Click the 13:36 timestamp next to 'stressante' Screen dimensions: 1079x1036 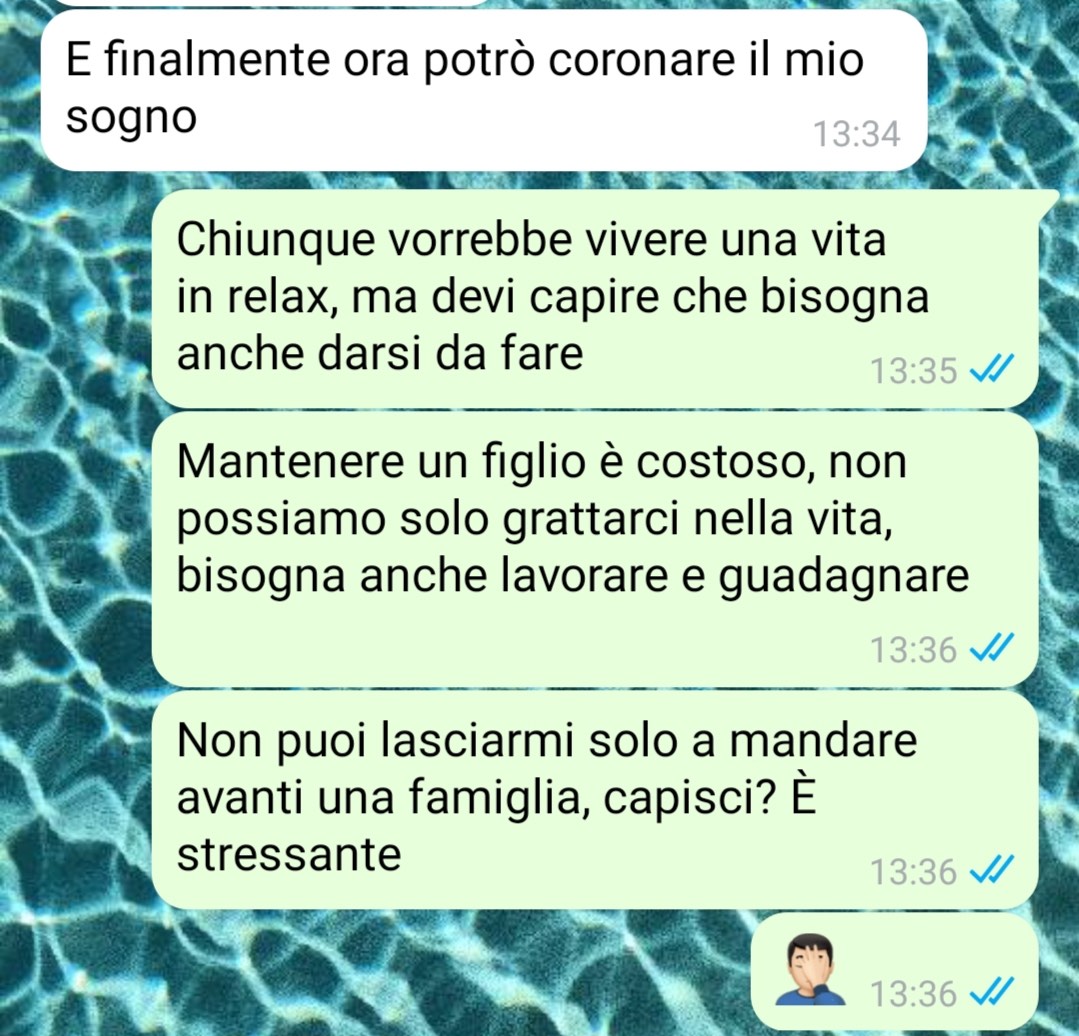point(914,871)
